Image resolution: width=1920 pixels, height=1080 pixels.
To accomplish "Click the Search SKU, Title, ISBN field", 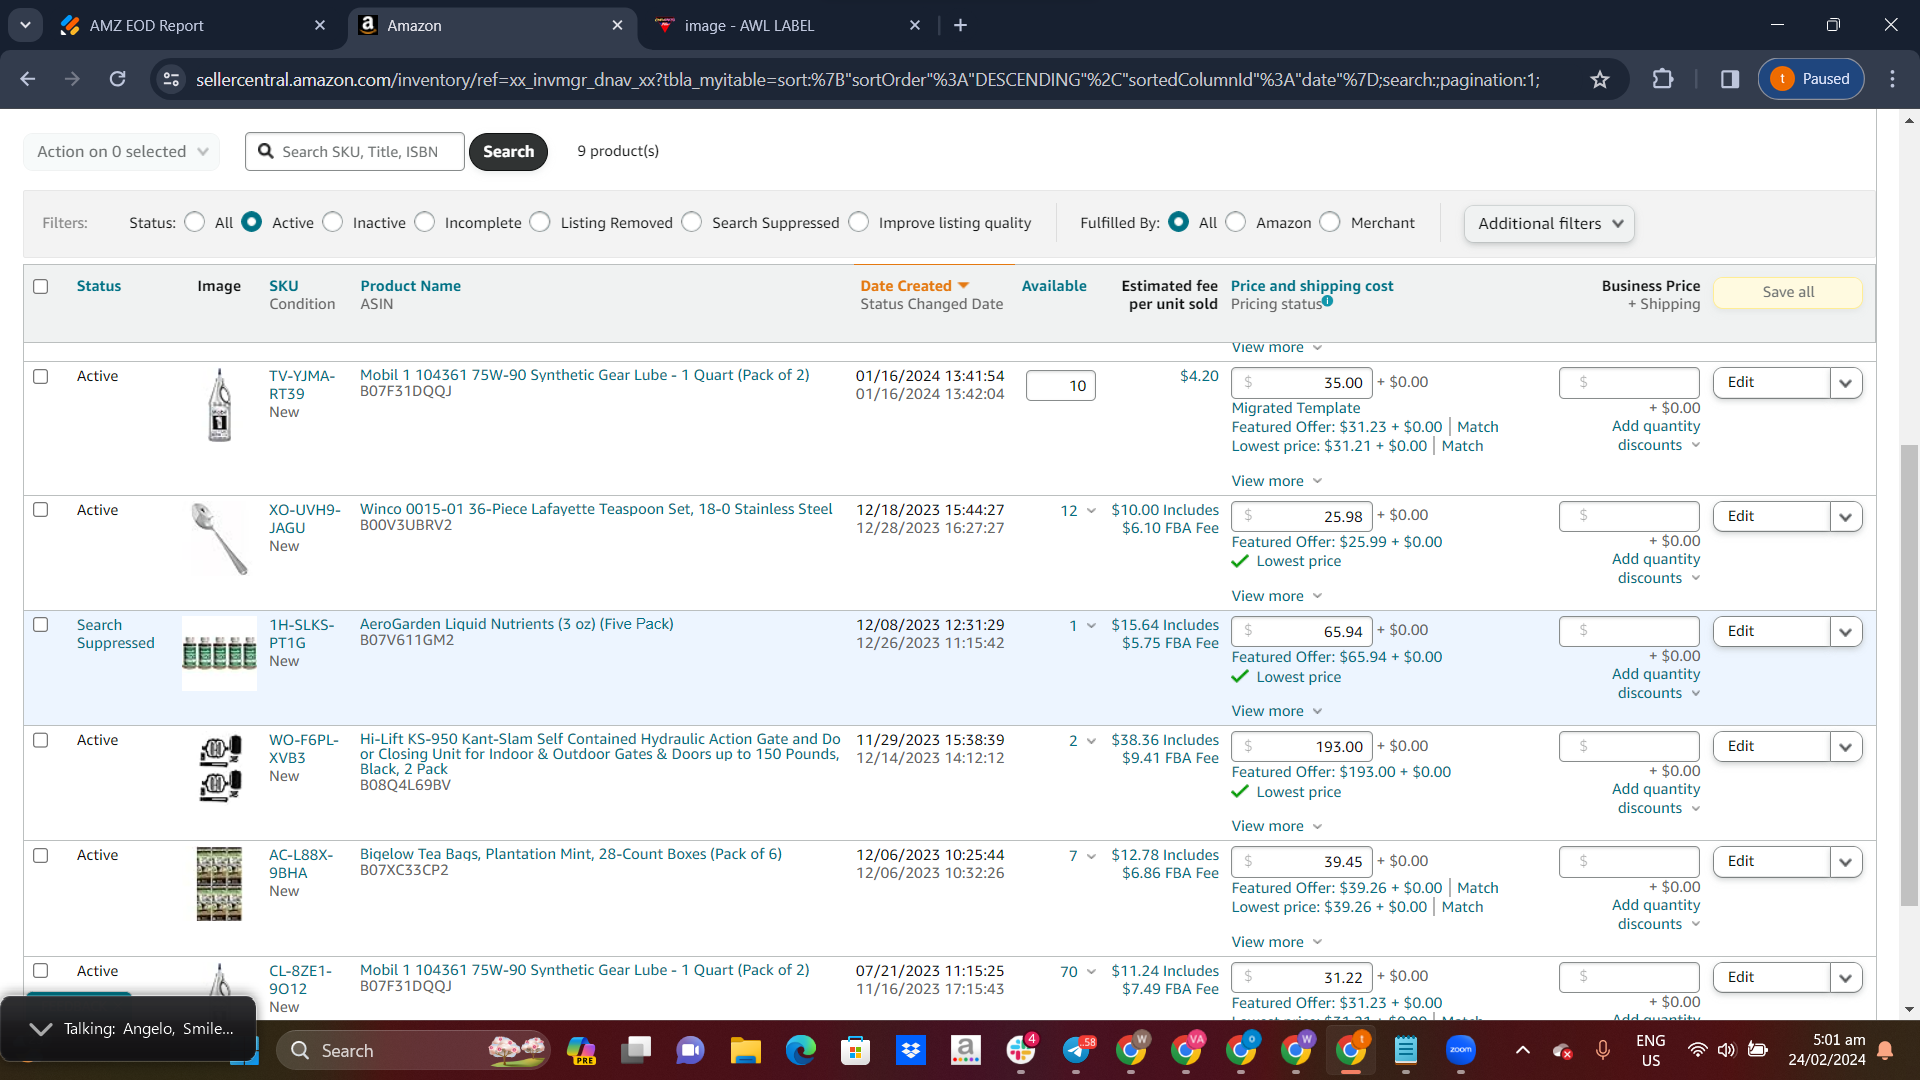I will [x=355, y=152].
